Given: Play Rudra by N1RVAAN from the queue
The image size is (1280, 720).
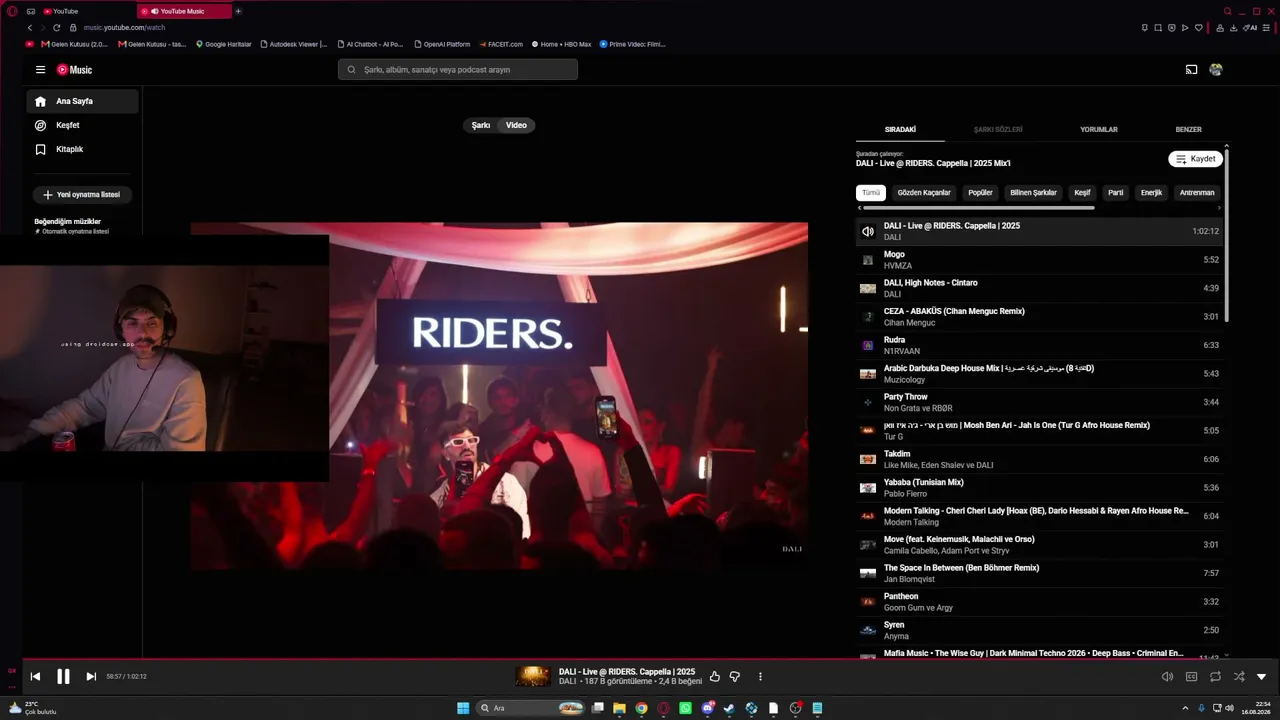Looking at the screenshot, I should (x=1039, y=345).
